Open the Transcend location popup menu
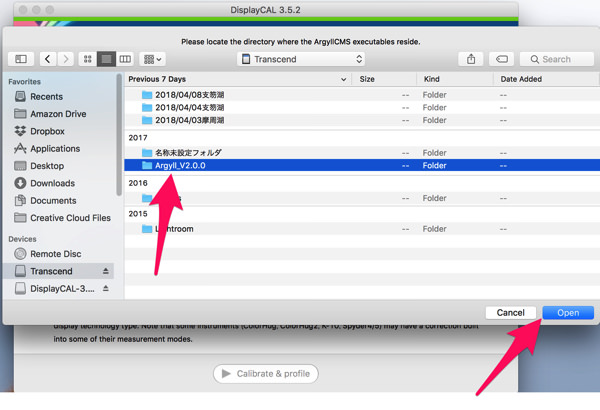600x410 pixels. coord(302,60)
